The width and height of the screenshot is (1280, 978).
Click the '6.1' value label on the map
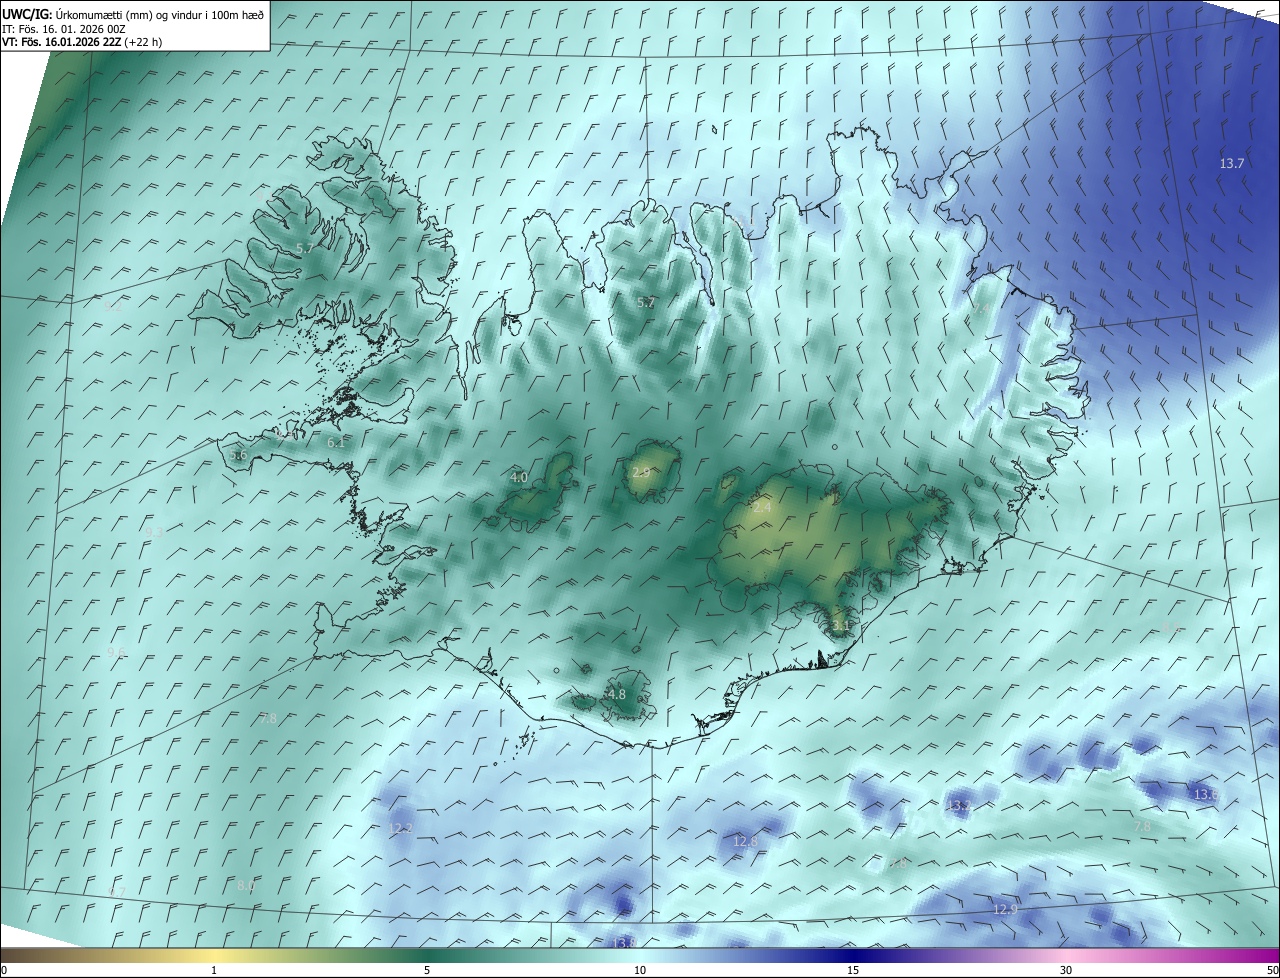click(336, 442)
